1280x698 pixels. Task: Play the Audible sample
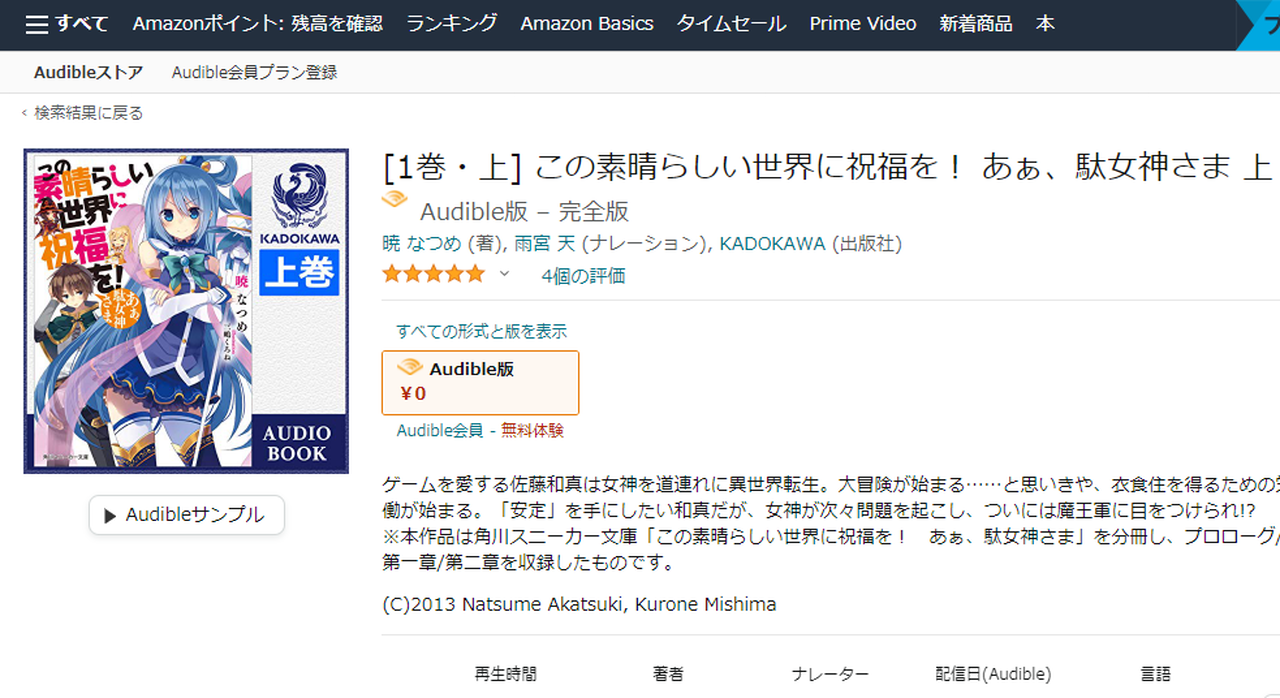click(x=187, y=515)
